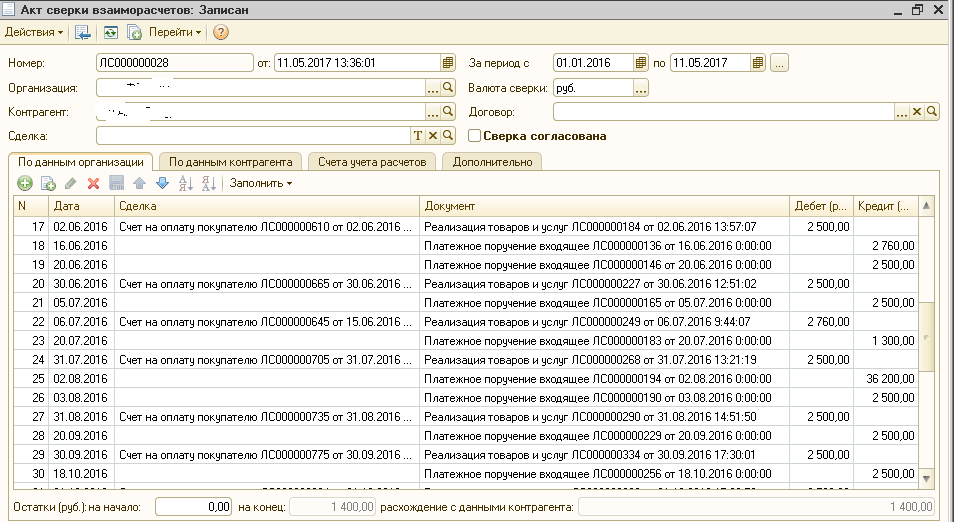954x522 pixels.
Task: Open Сделка with magnifier icon
Action: 448,136
